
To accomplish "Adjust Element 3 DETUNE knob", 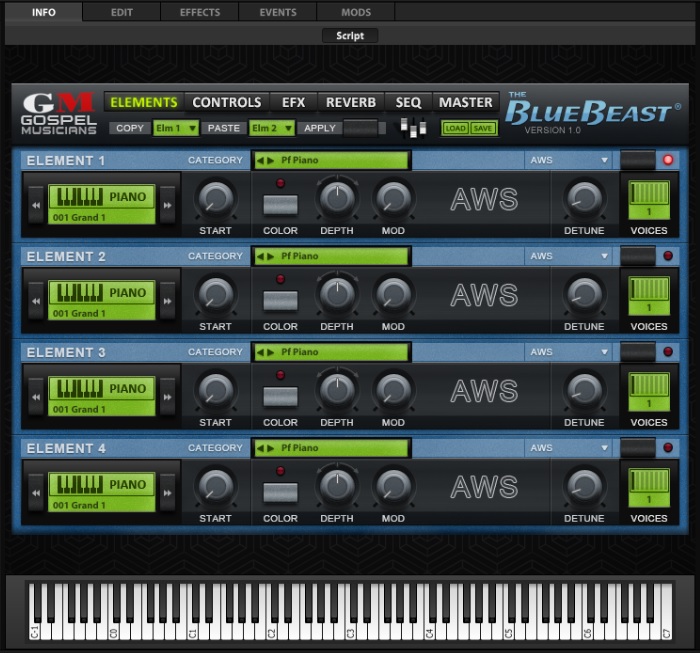I will click(x=584, y=391).
